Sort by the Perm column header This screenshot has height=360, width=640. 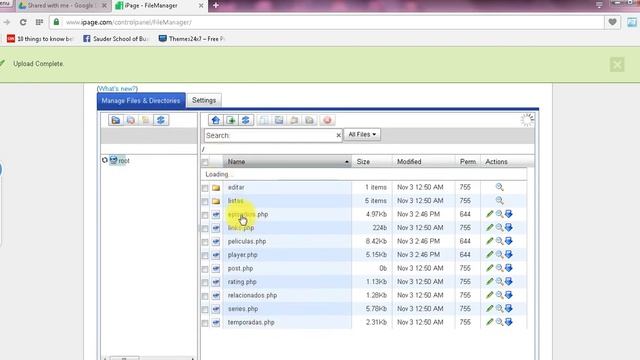(x=468, y=162)
